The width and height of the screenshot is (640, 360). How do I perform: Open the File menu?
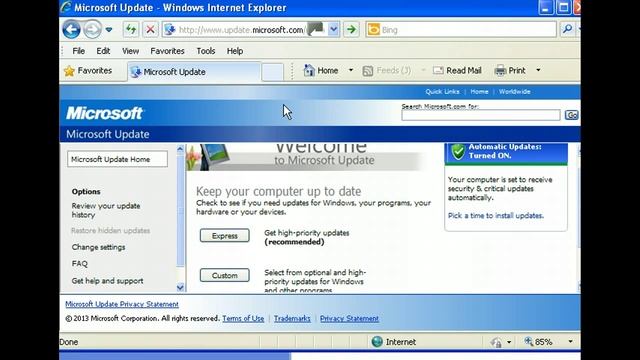(x=78, y=51)
